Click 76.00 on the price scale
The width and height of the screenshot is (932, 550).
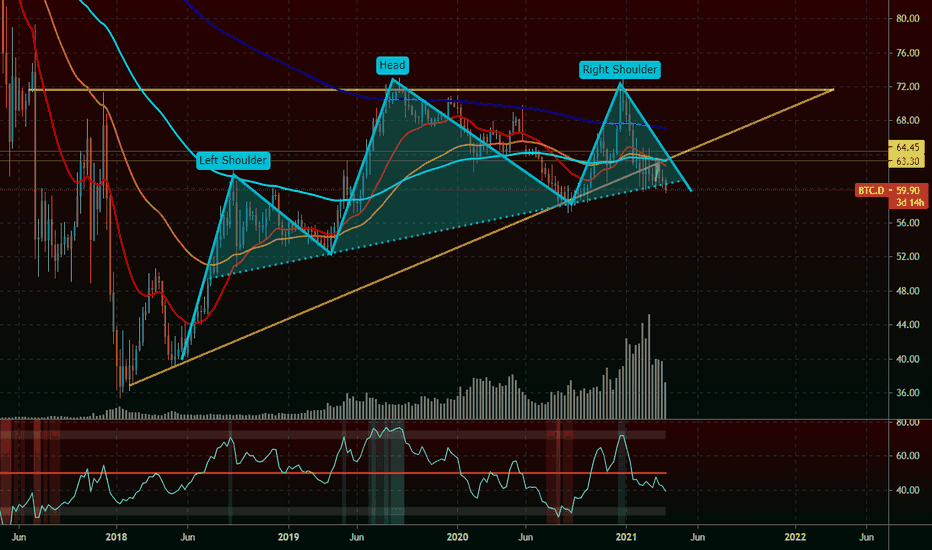908,53
